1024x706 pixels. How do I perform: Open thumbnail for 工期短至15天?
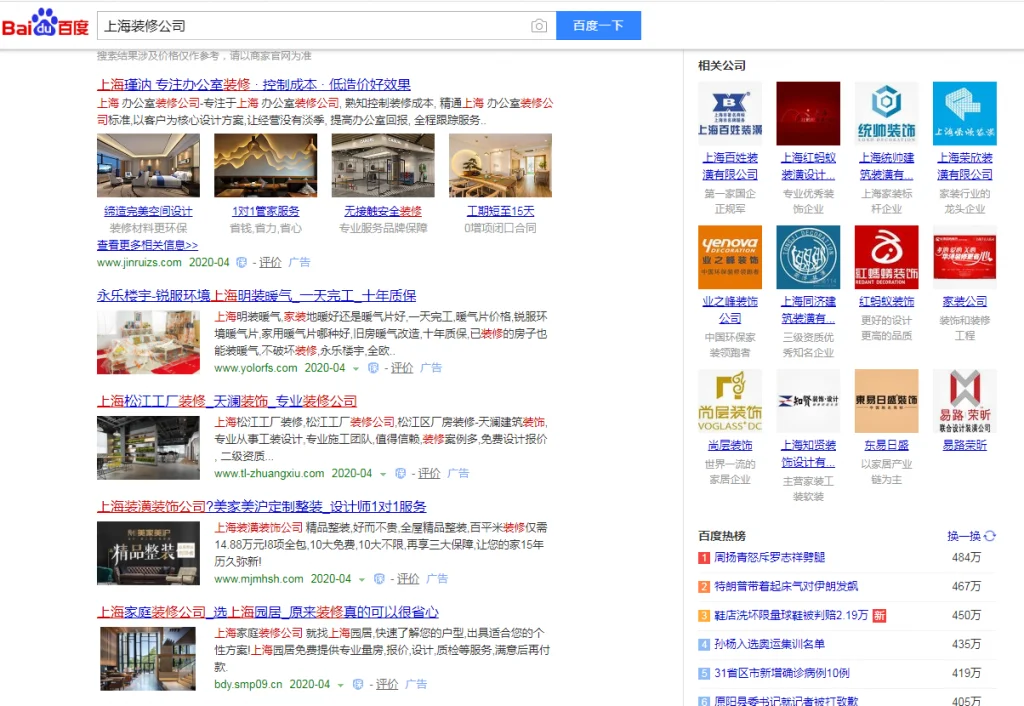[x=500, y=166]
